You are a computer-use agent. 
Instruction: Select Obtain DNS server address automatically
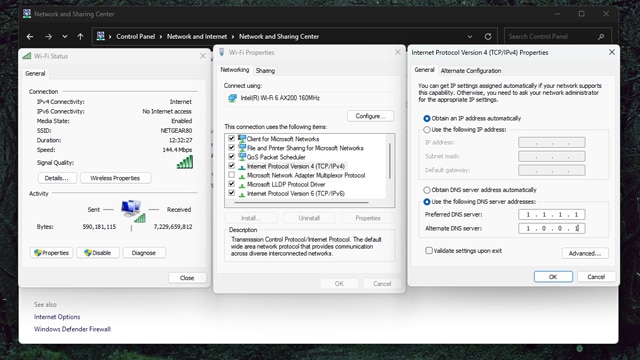[427, 190]
